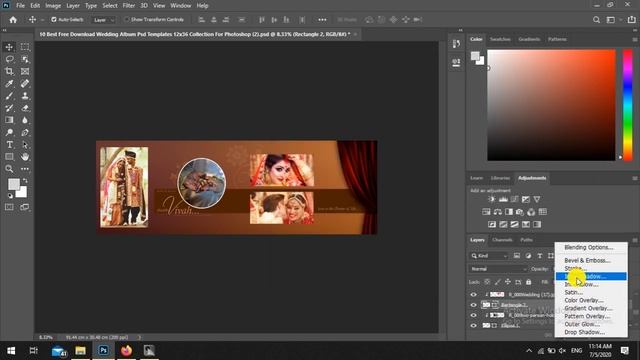
Task: Open the Edit Toolbar ellipsis
Action: tap(25, 169)
